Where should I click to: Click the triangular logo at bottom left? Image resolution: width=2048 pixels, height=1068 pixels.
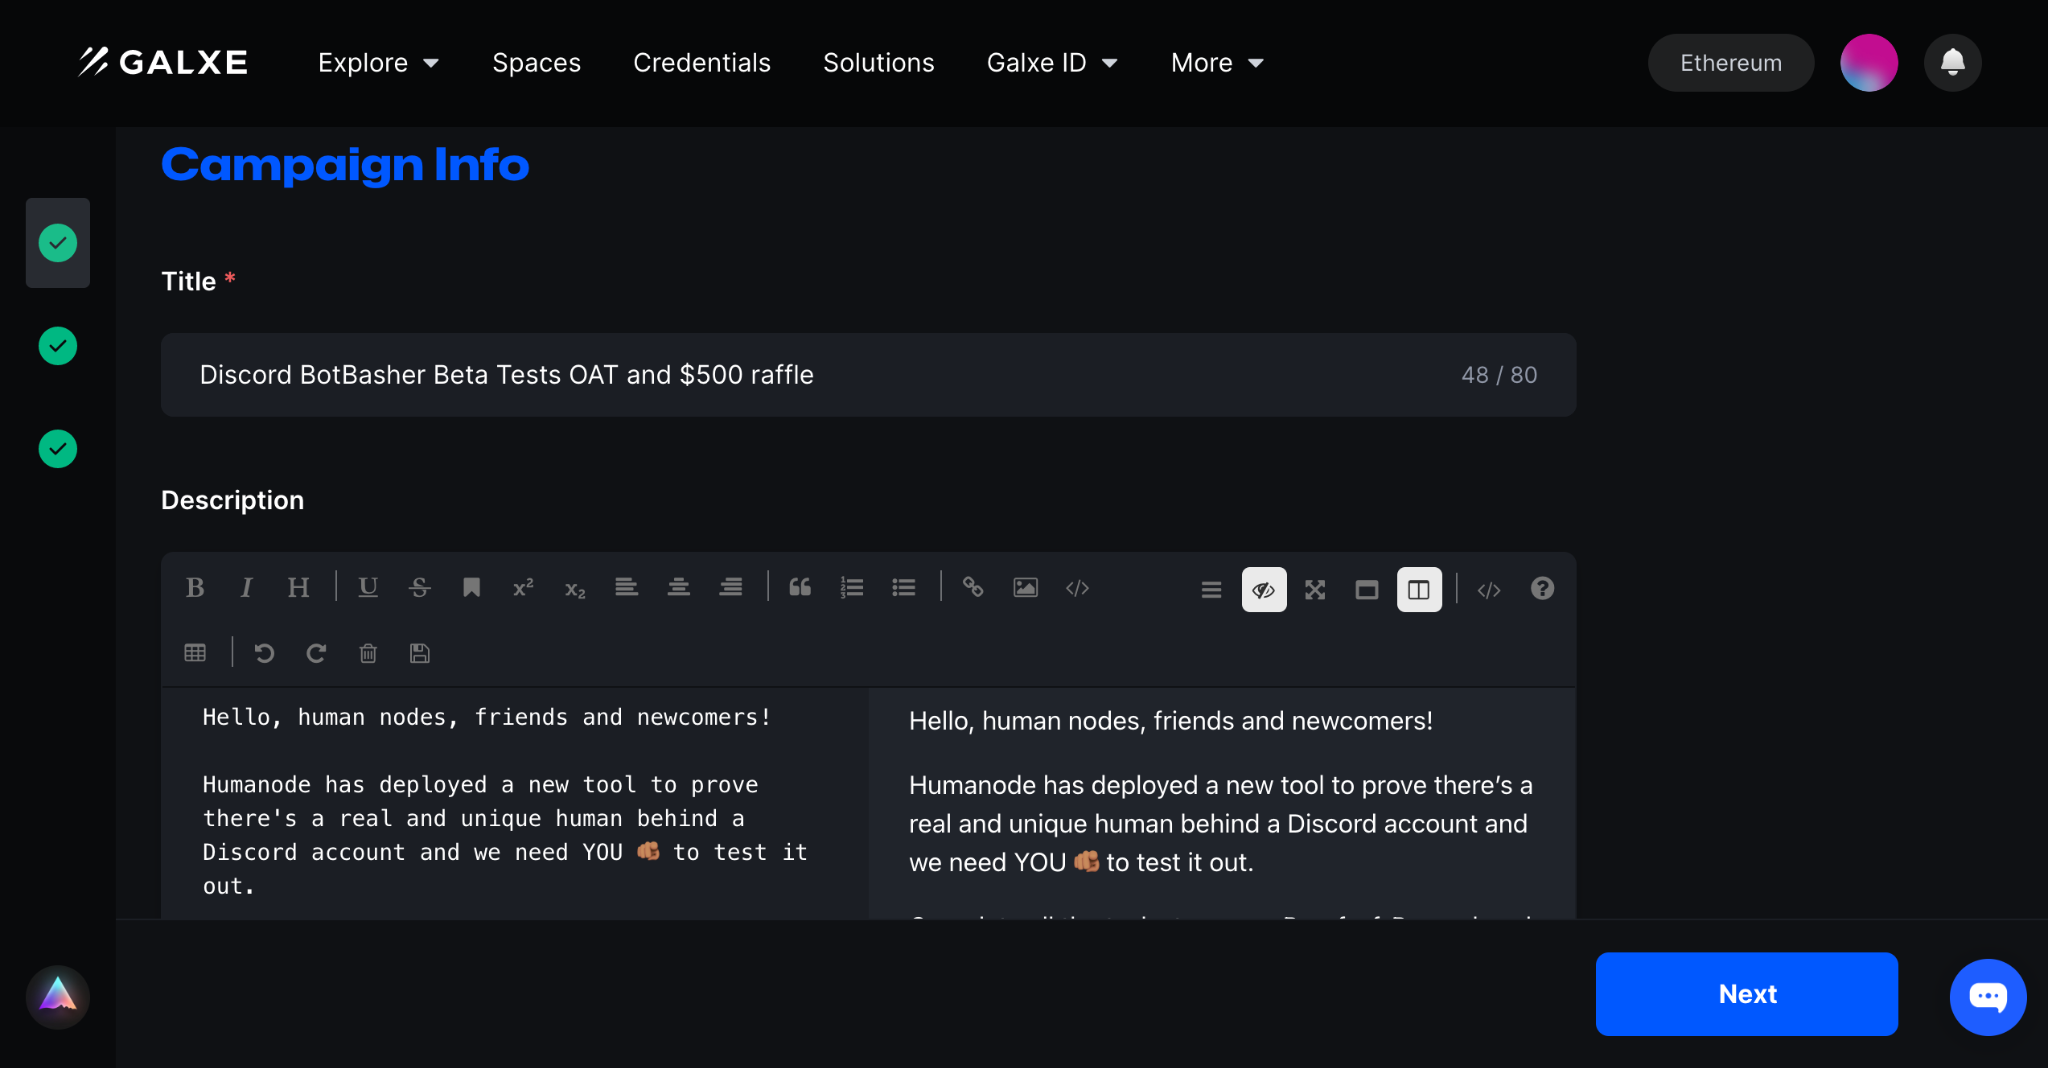58,997
